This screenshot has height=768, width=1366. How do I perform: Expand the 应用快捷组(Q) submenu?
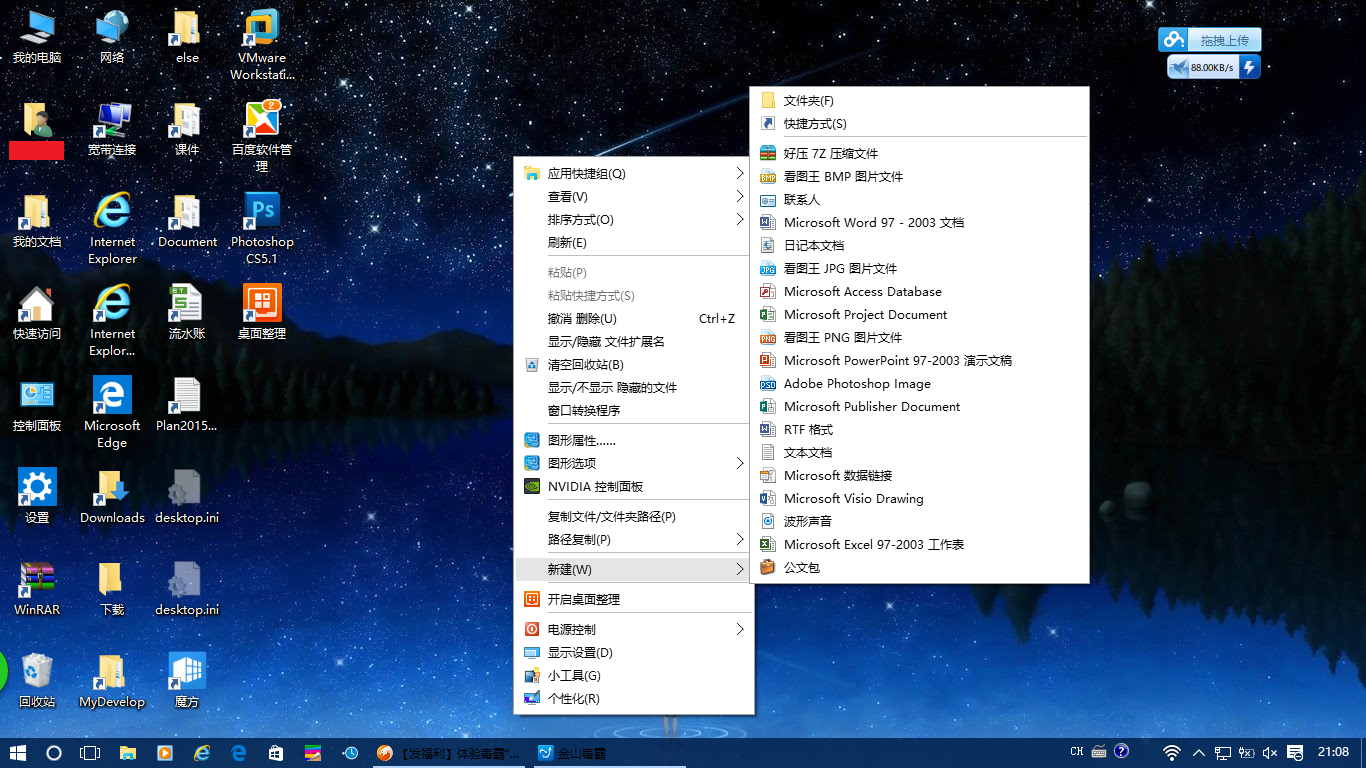(x=634, y=173)
